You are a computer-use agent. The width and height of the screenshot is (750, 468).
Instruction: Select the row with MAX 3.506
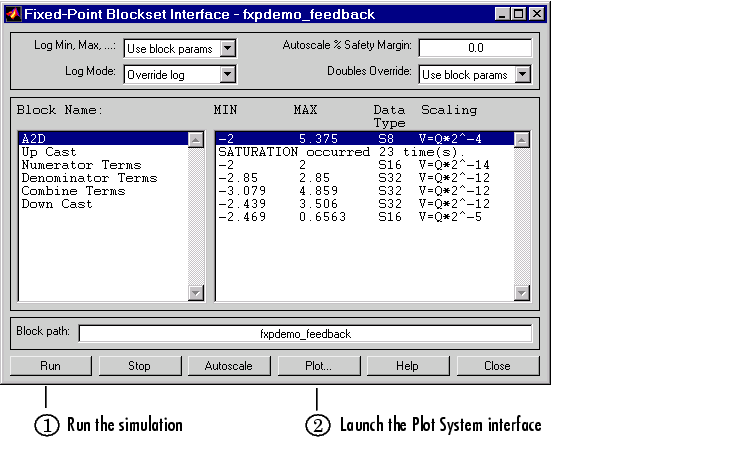point(364,204)
